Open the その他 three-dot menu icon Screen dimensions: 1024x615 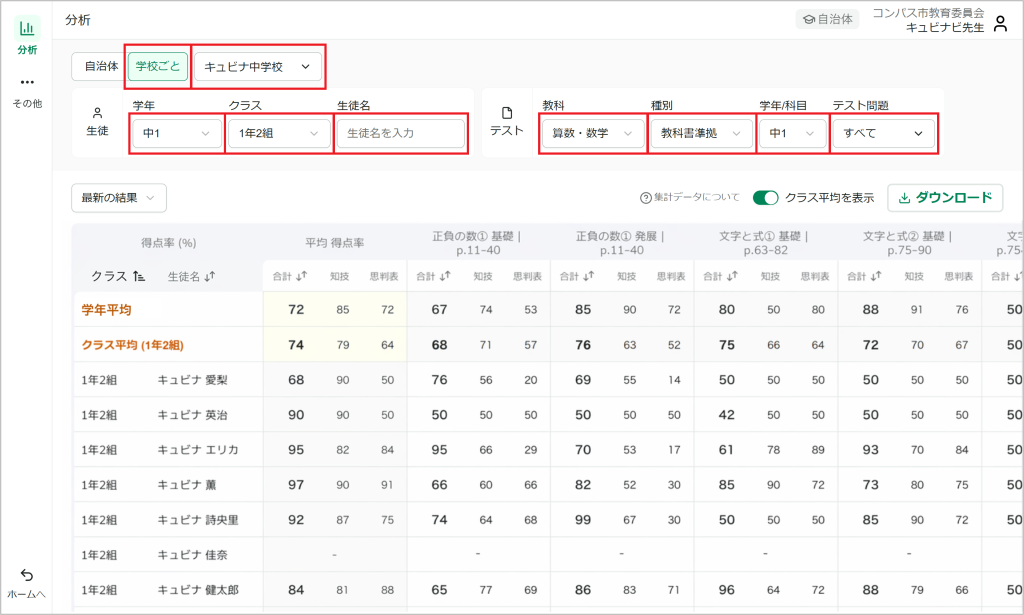pyautogui.click(x=27, y=82)
